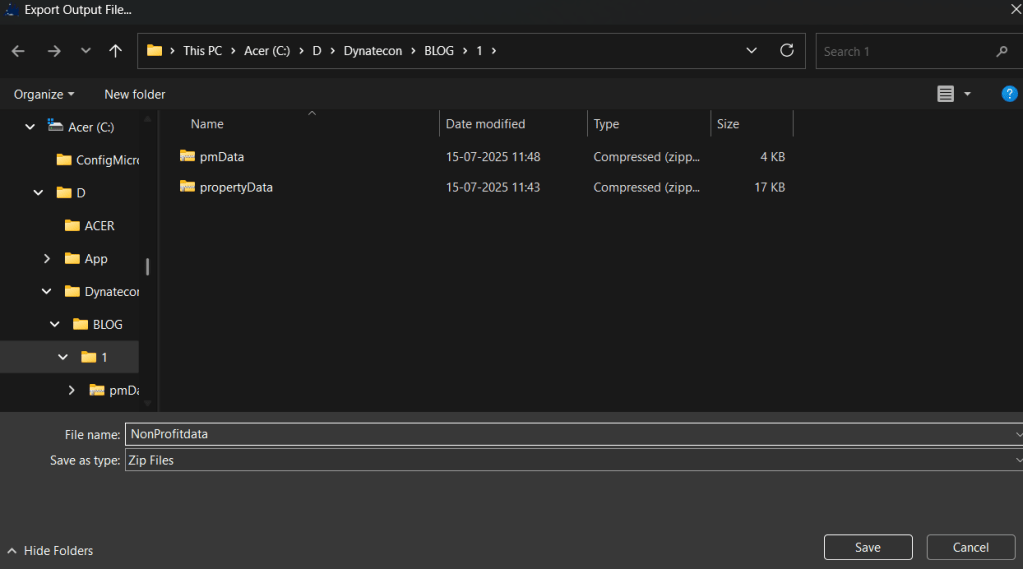
Task: Click the Save button
Action: point(867,547)
